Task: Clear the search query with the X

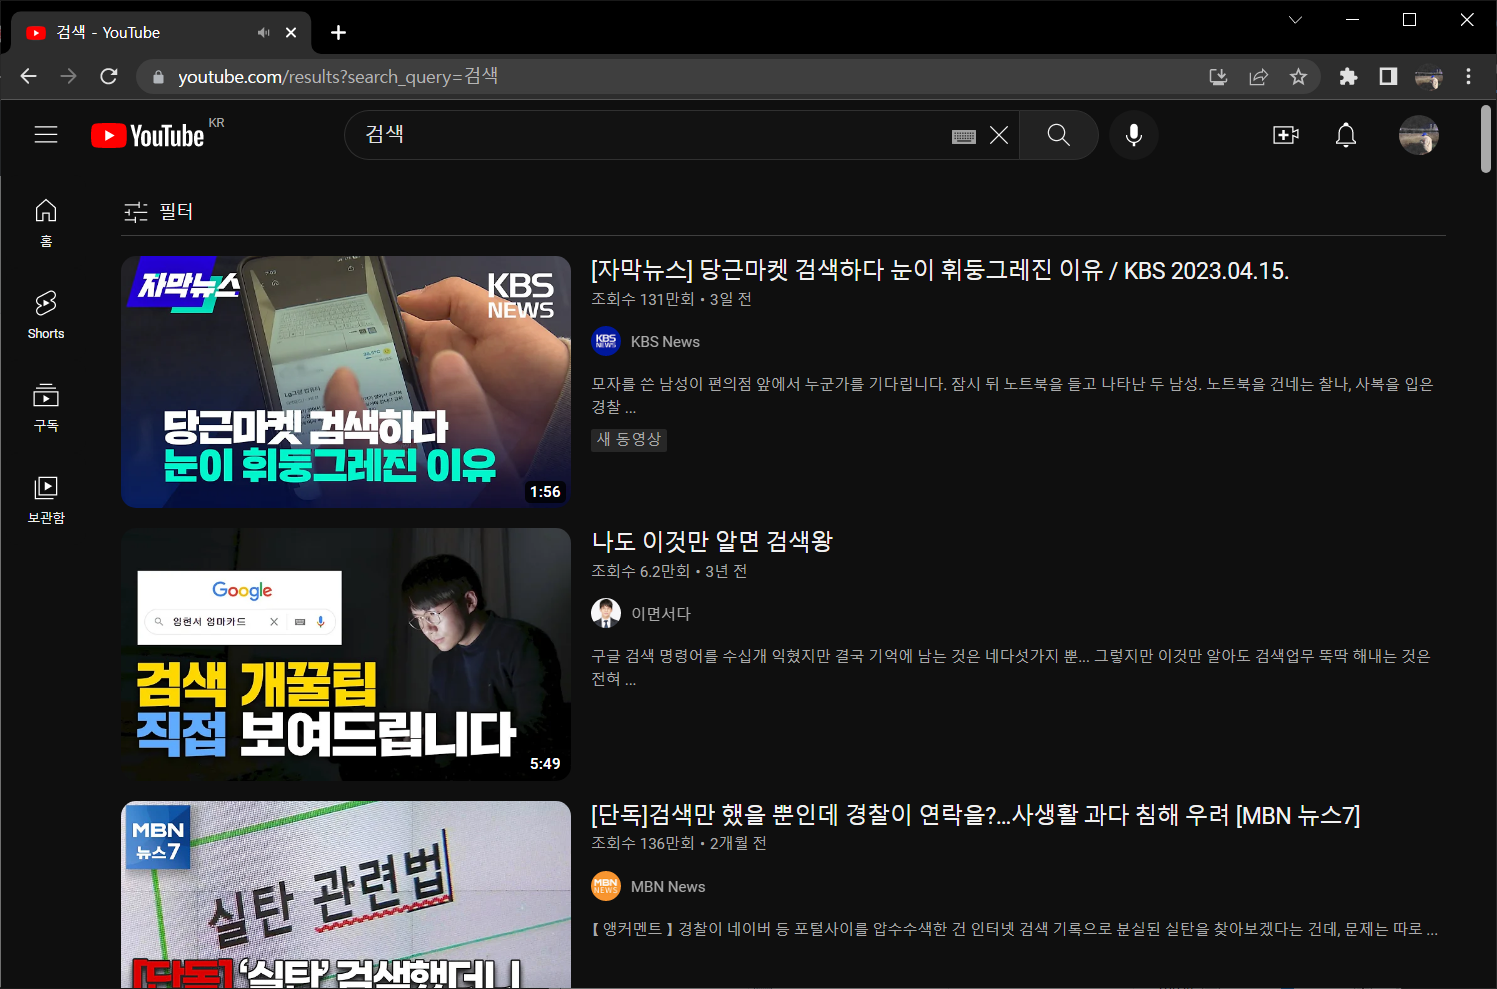Action: point(998,135)
